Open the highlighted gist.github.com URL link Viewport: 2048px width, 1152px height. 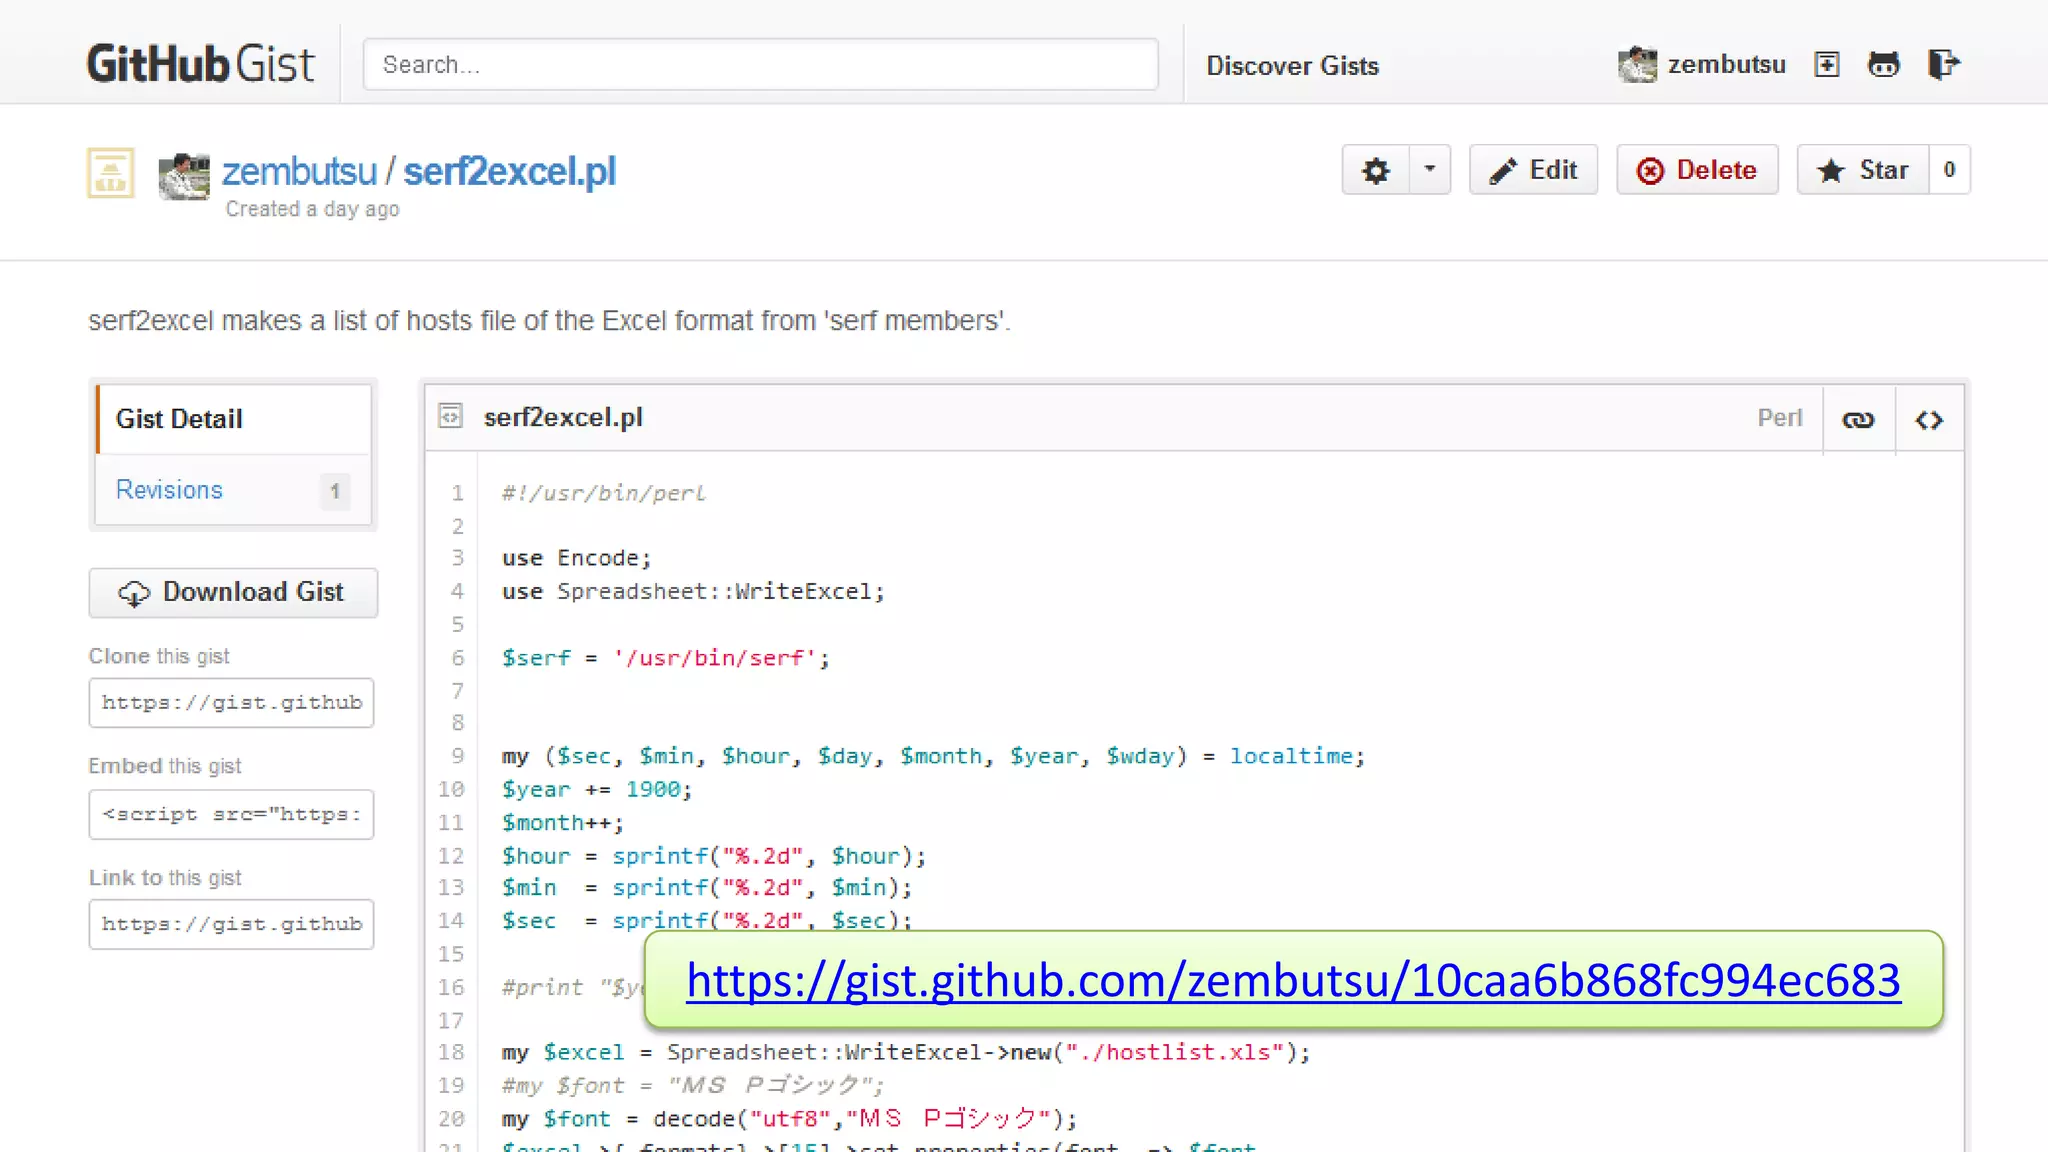coord(1292,980)
